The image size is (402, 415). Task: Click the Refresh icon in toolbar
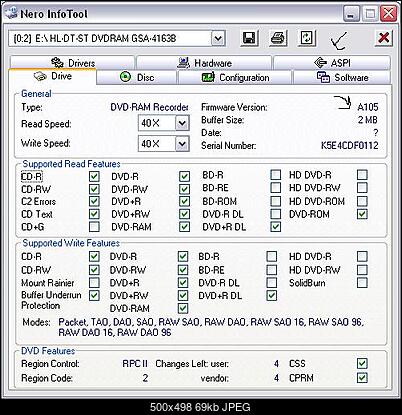pos(306,38)
